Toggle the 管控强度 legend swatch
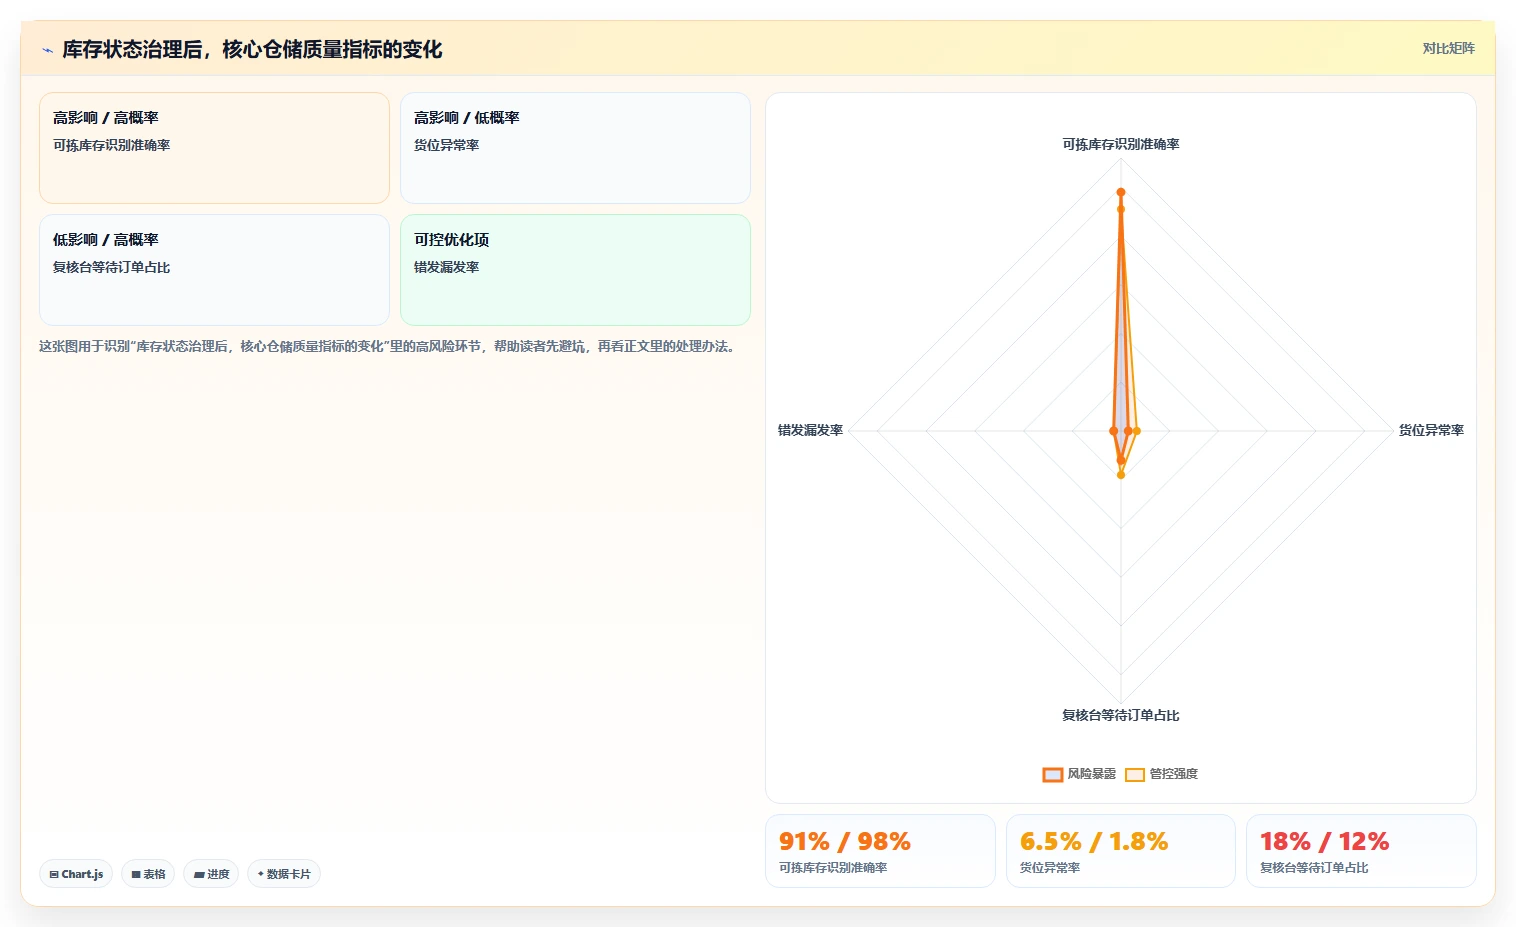The height and width of the screenshot is (927, 1516). coord(1134,774)
